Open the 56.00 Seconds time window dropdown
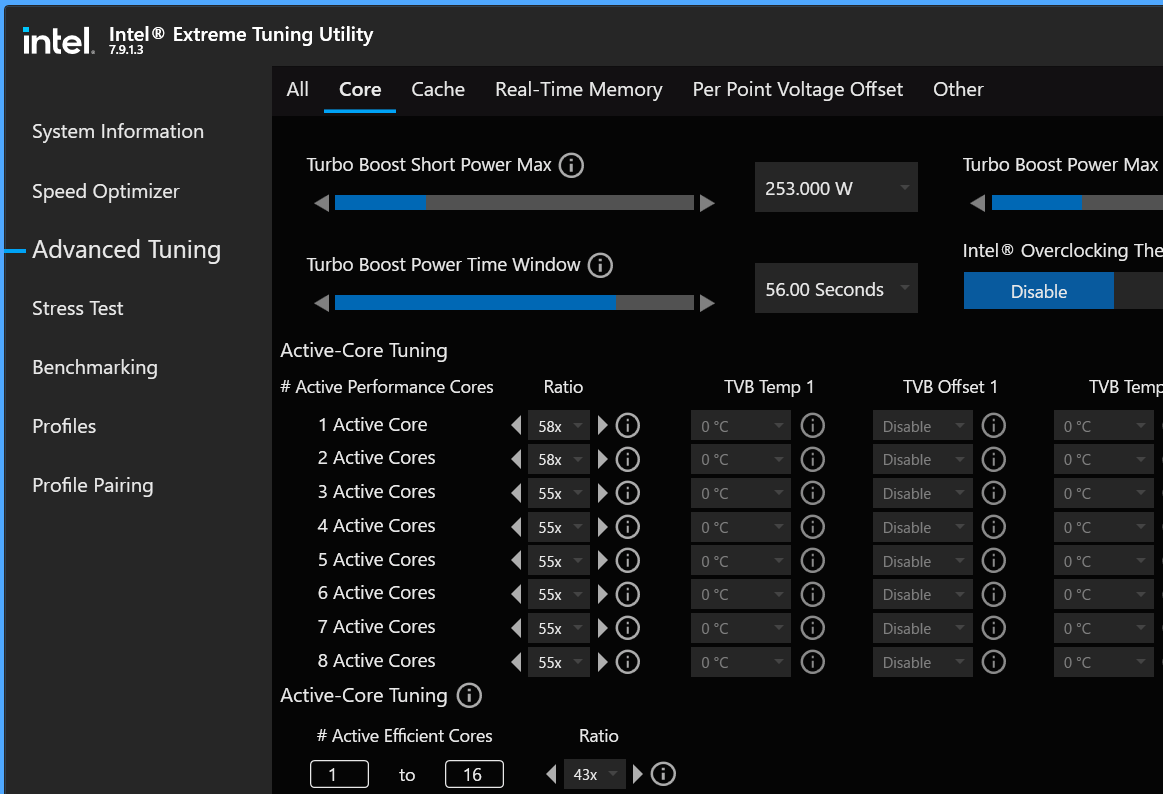Screen dimensions: 1163x794 [836, 289]
